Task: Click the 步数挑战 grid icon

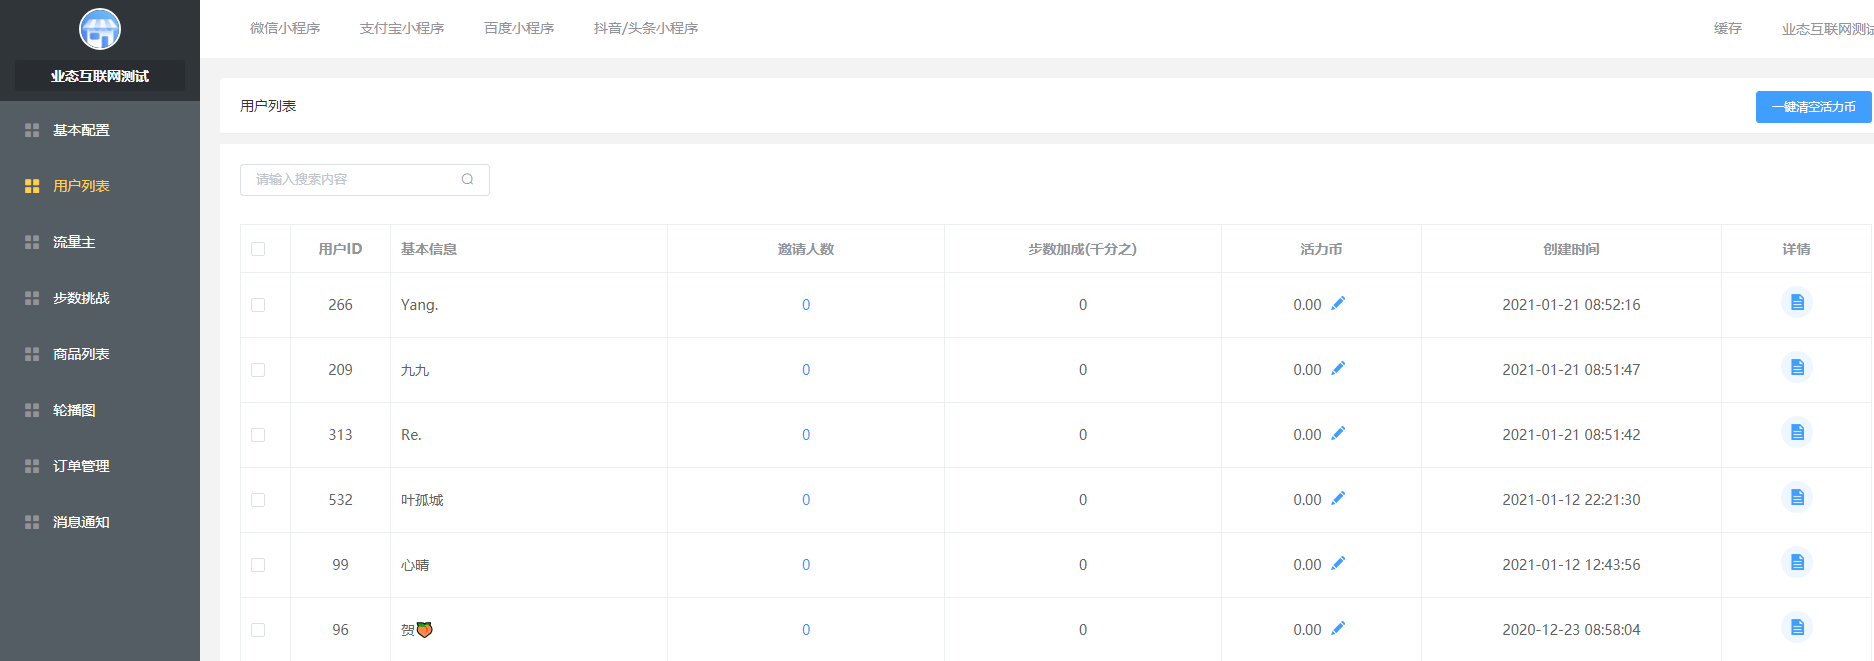Action: [32, 298]
